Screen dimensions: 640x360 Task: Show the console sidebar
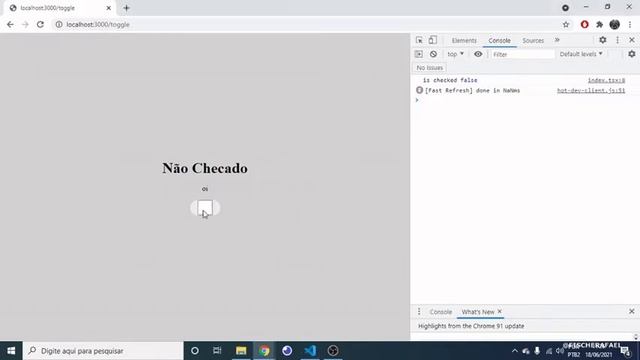pos(419,54)
